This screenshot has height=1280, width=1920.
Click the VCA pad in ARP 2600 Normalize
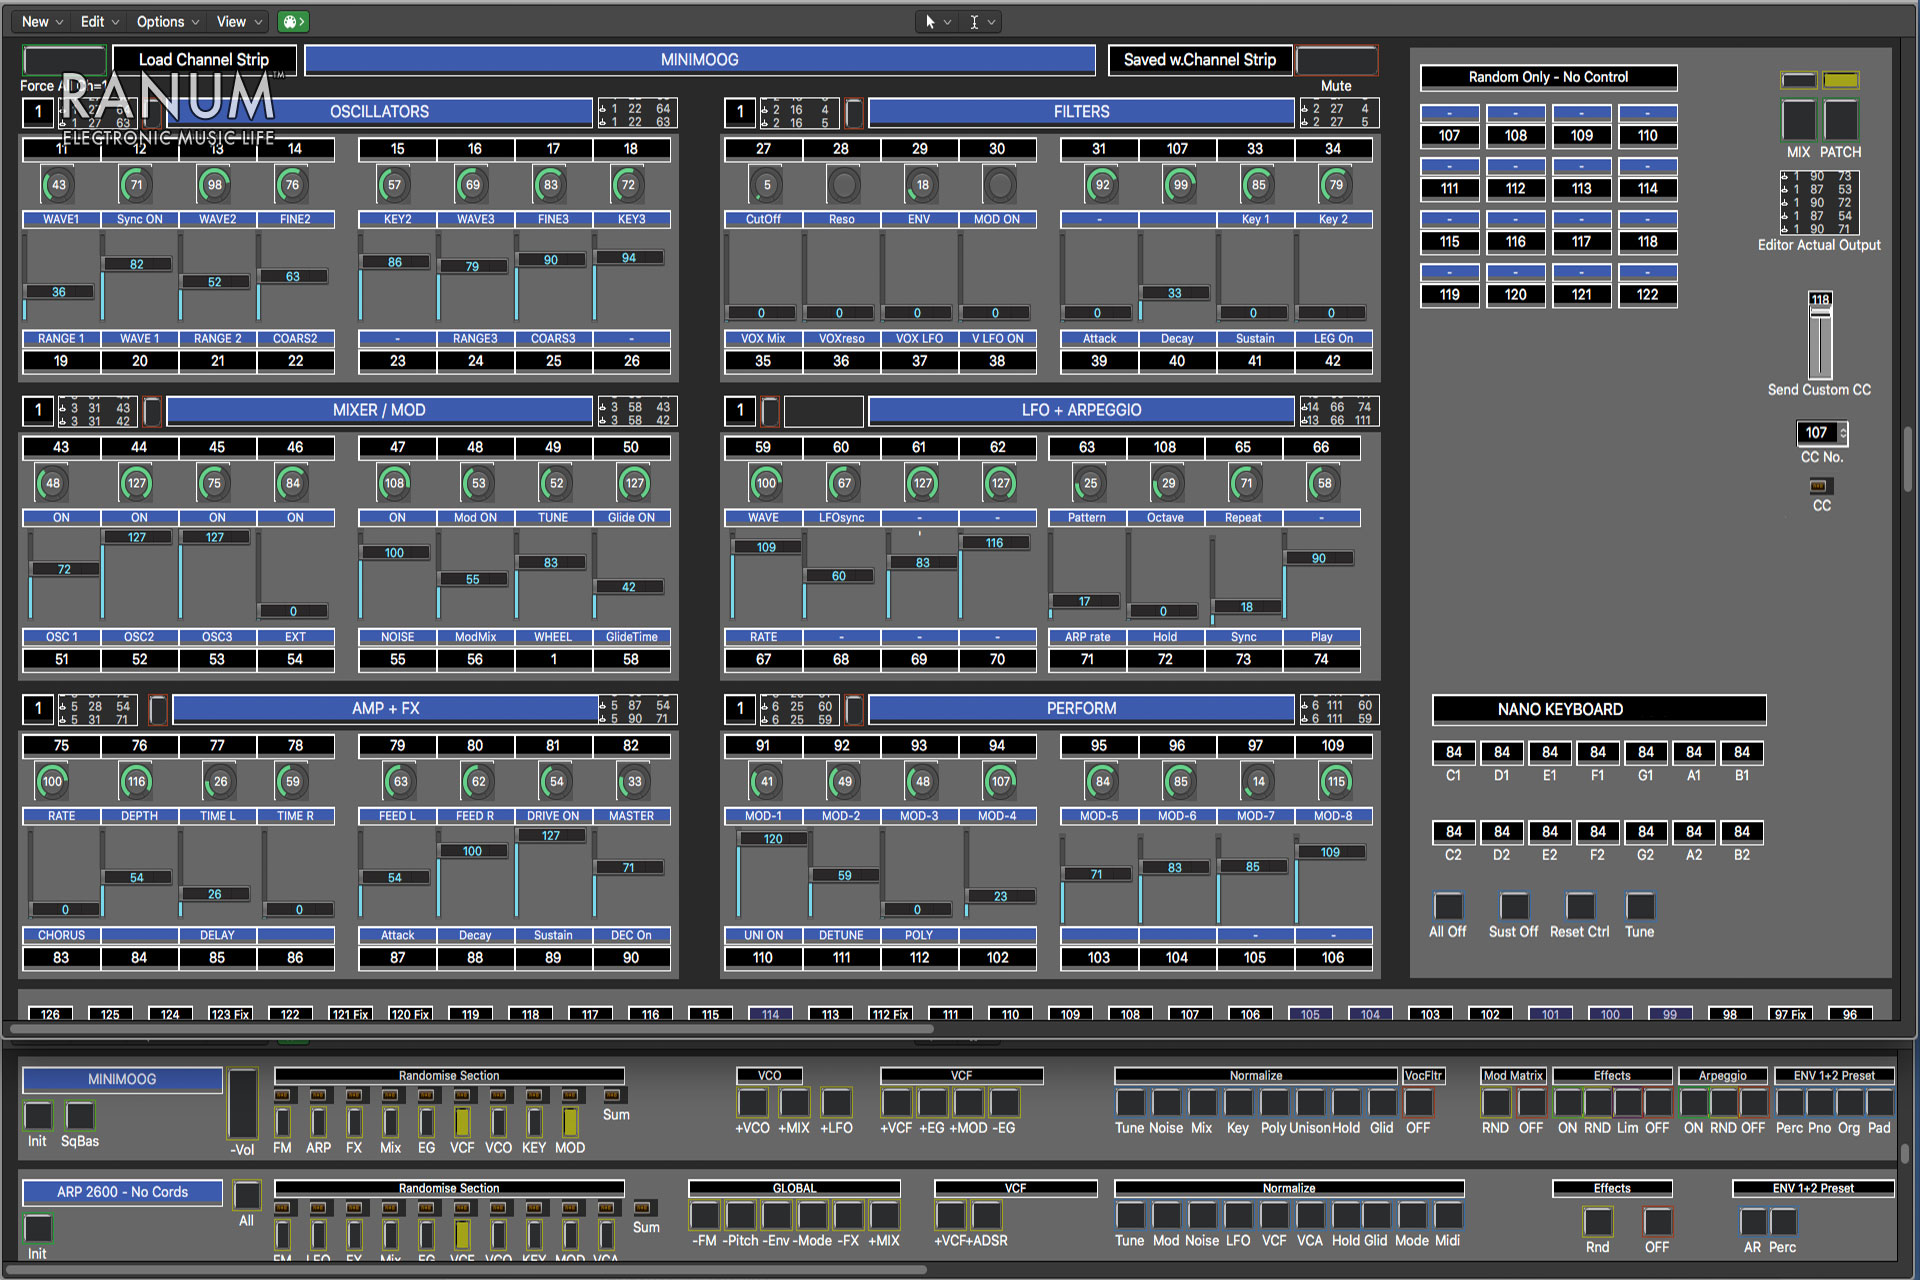coord(1310,1216)
